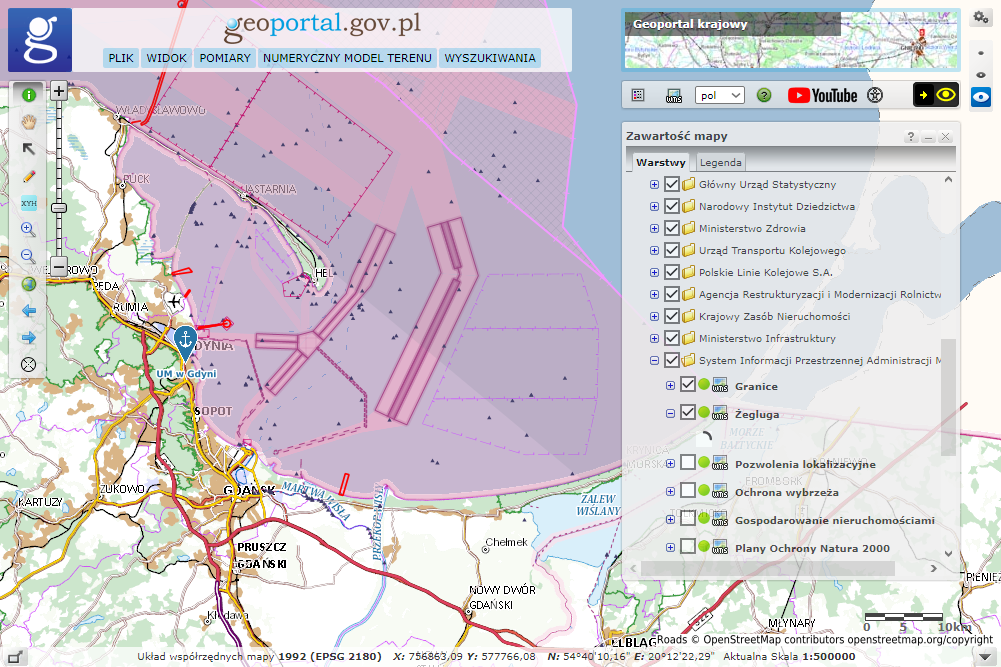Select the zoom-in magnifier tool

(x=29, y=230)
